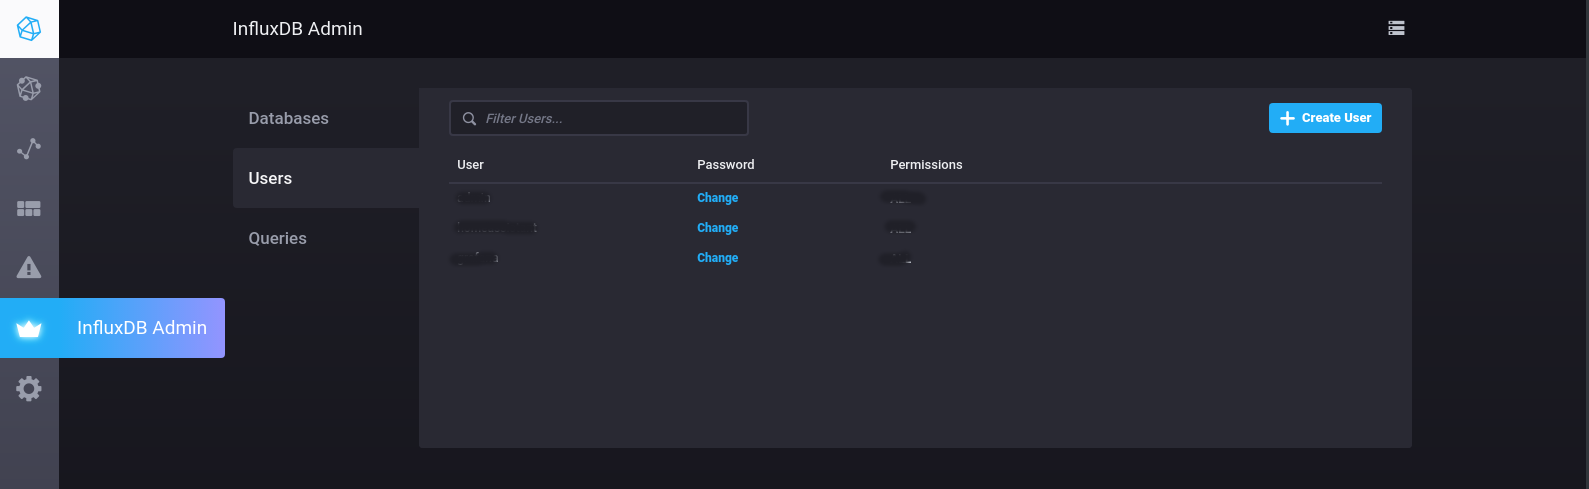Open the Queries tab
The width and height of the screenshot is (1589, 489).
coord(277,238)
